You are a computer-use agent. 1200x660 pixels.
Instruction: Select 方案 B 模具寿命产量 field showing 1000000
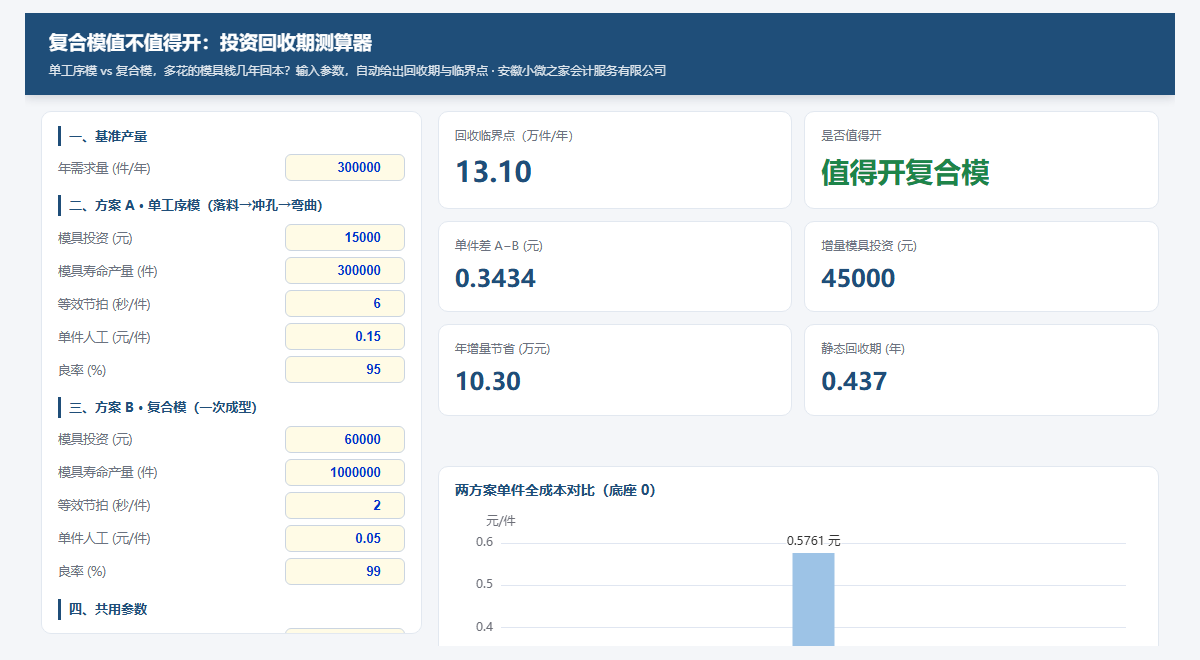pyautogui.click(x=345, y=473)
